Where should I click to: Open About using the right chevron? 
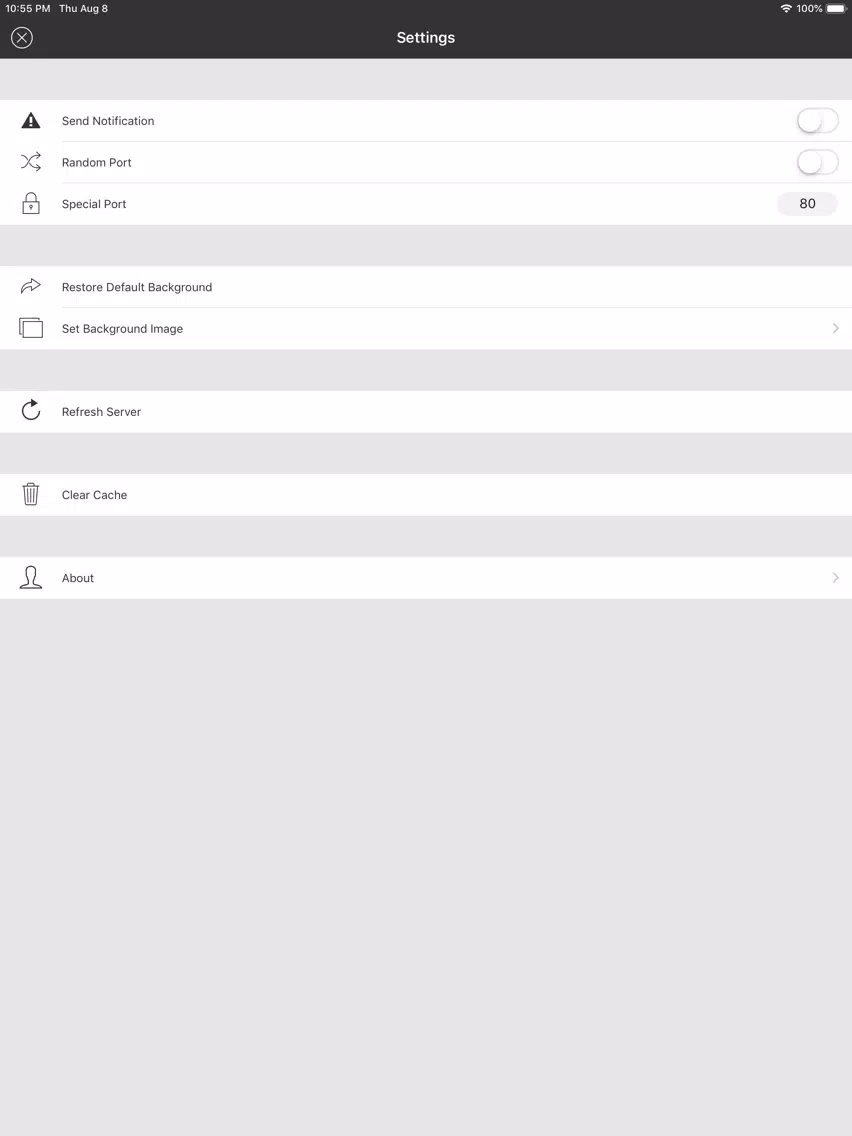tap(835, 577)
